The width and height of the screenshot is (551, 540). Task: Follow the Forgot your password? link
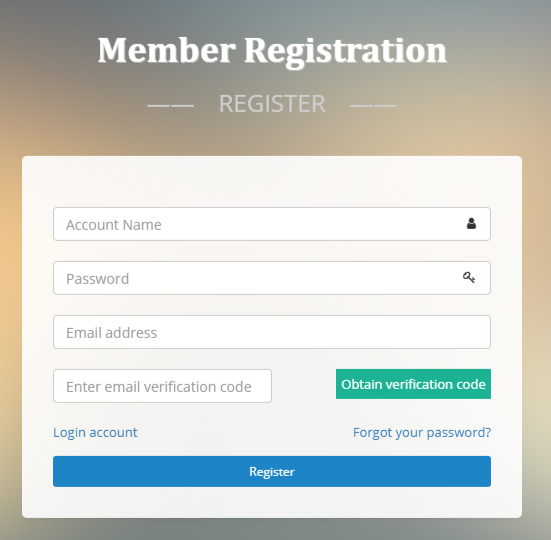click(x=422, y=432)
